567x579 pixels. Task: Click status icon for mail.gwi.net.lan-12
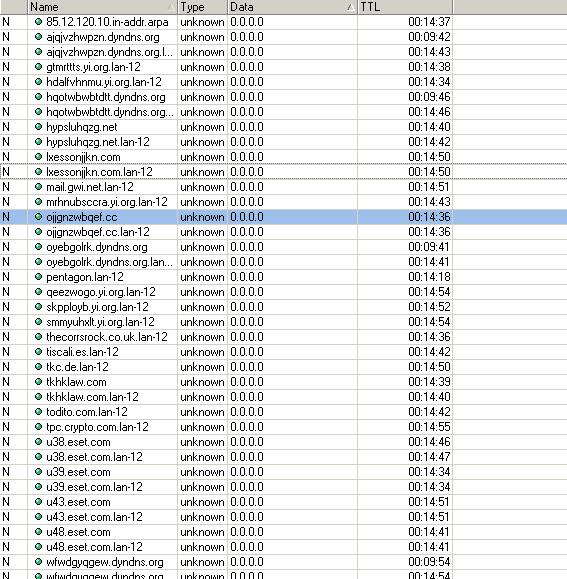38,187
